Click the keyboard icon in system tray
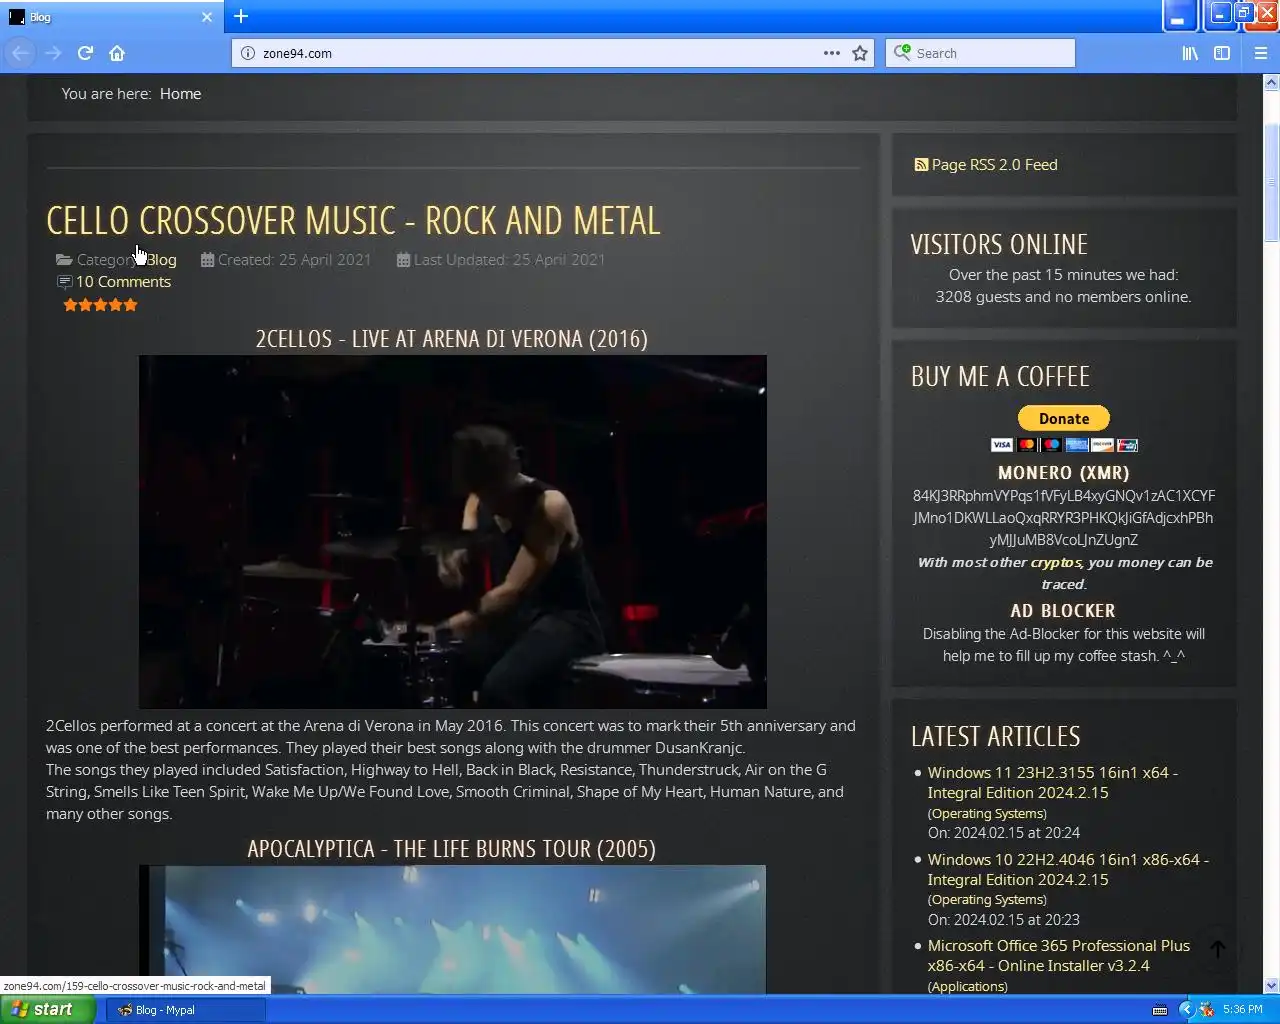1280x1024 pixels. (1160, 1010)
